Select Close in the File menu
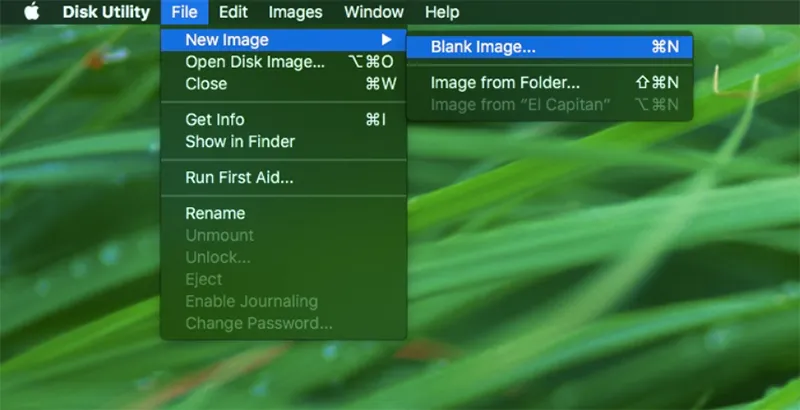 point(206,84)
